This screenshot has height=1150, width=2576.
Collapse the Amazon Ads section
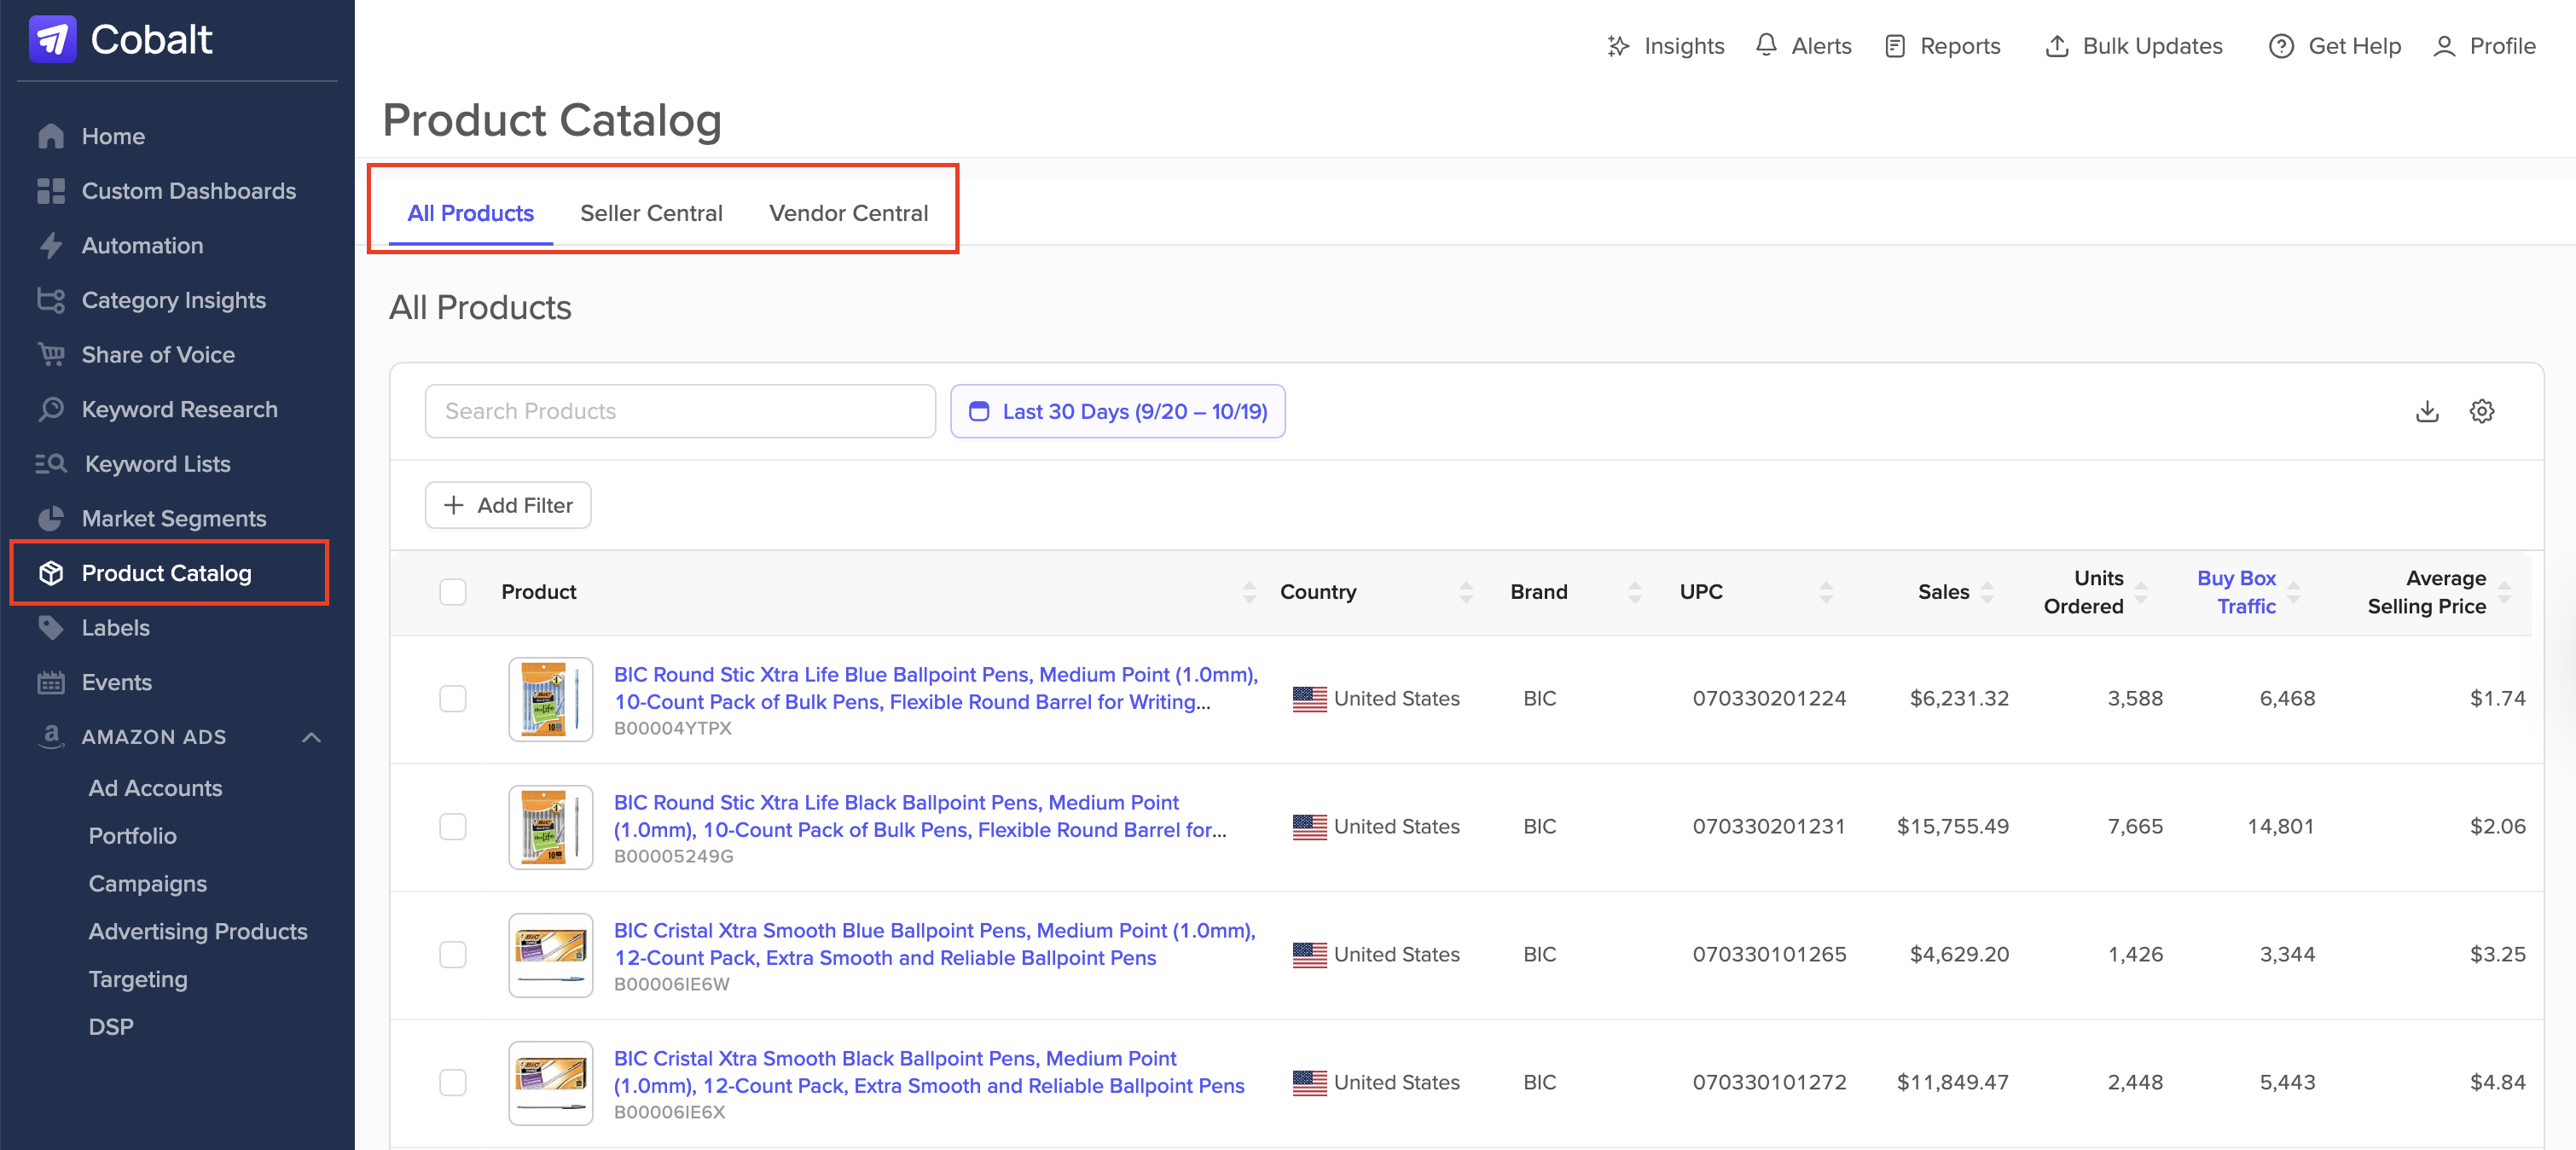tap(311, 737)
